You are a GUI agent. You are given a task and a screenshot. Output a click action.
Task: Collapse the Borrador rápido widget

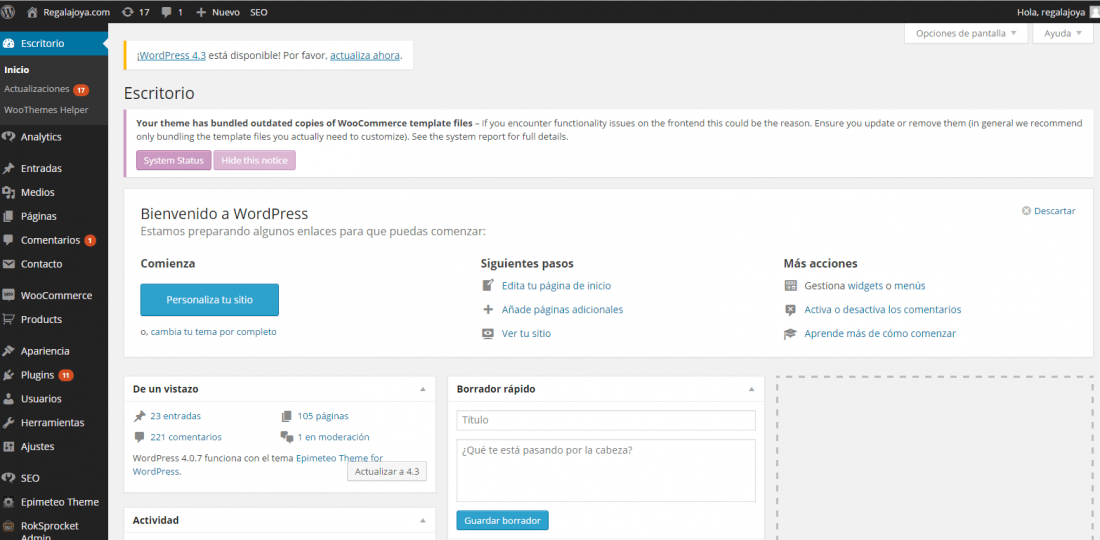[x=751, y=389]
